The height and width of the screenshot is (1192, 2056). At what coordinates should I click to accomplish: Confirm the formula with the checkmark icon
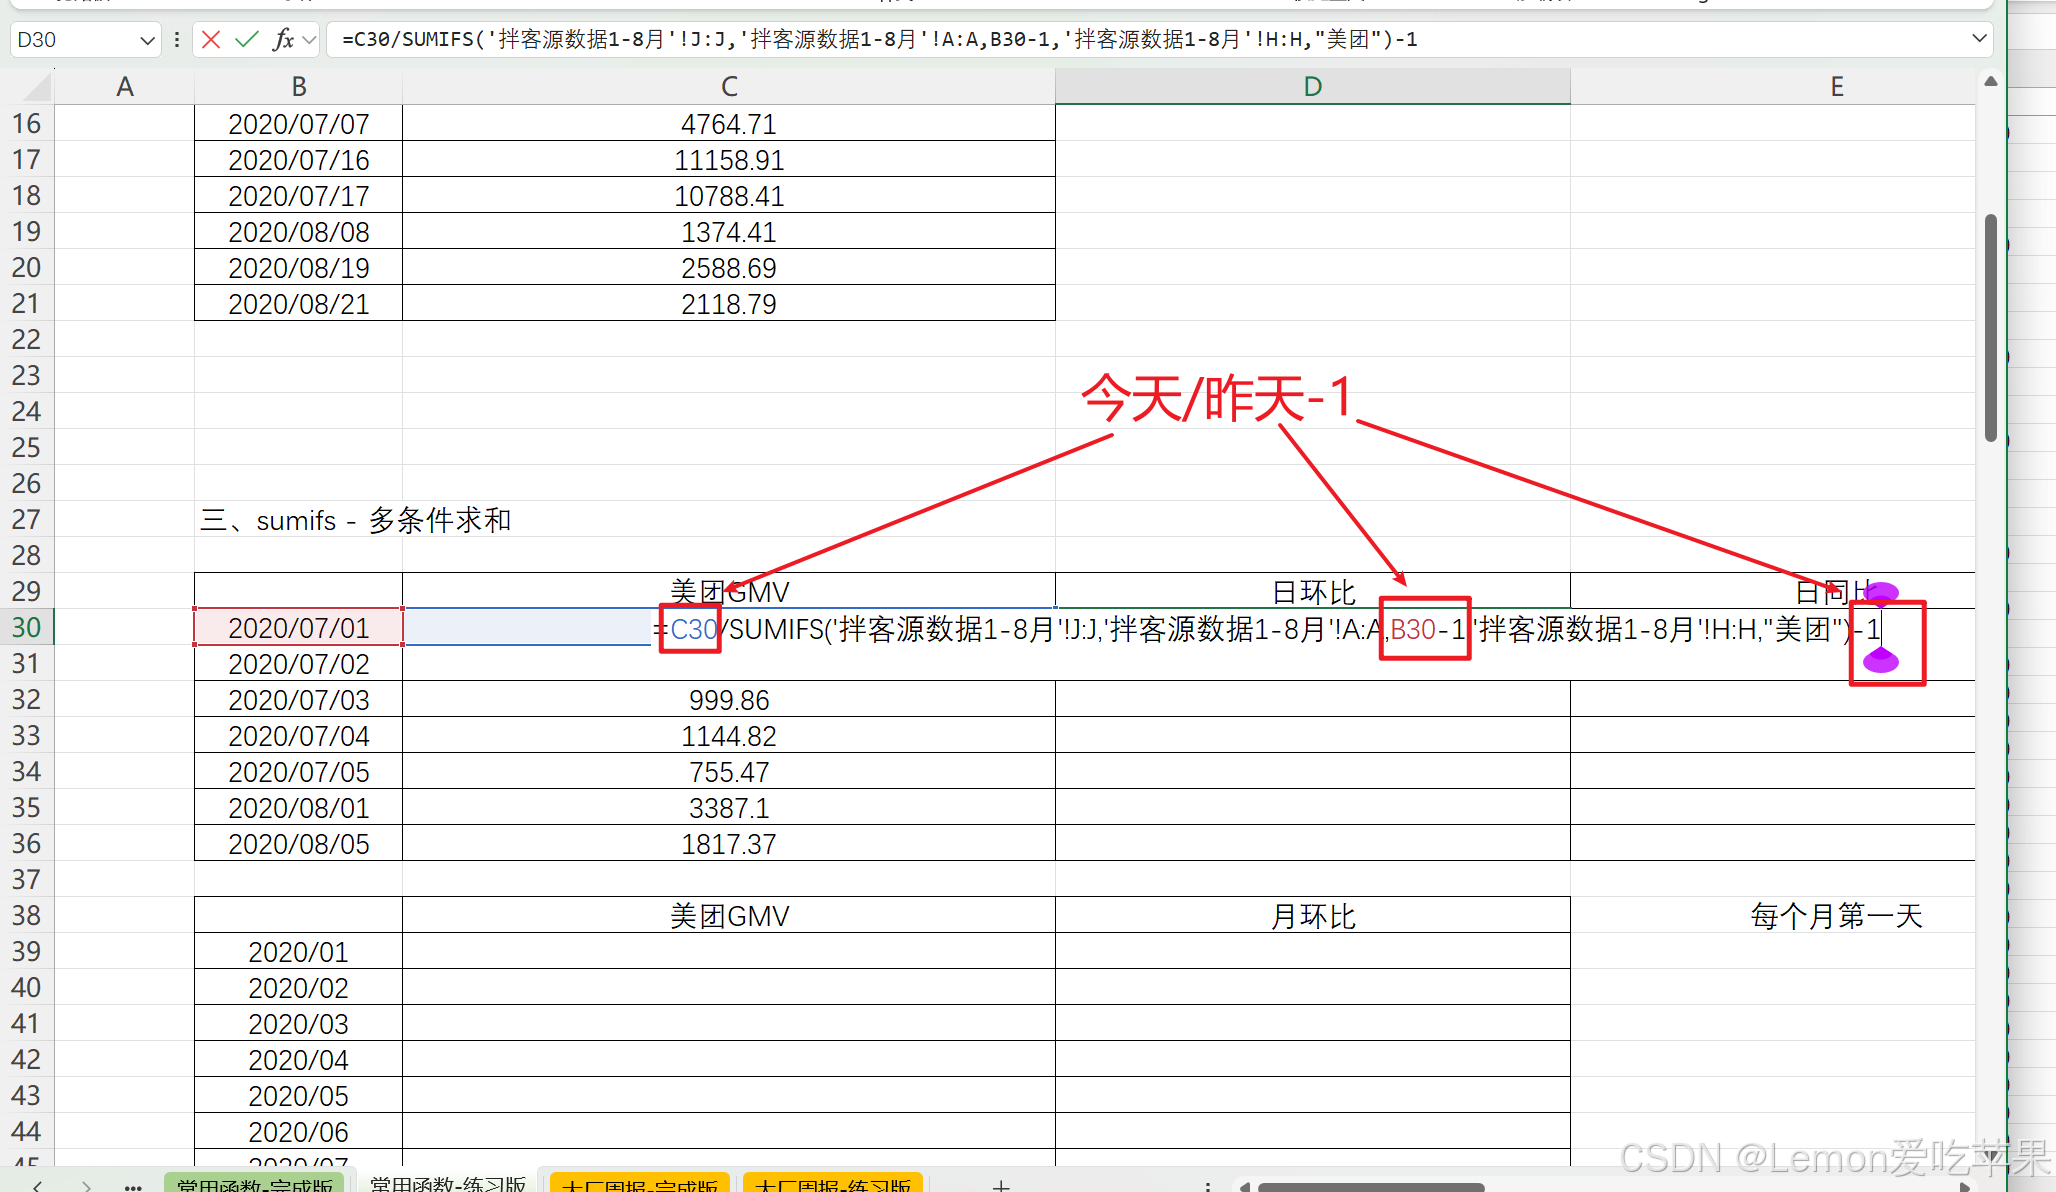pos(246,40)
